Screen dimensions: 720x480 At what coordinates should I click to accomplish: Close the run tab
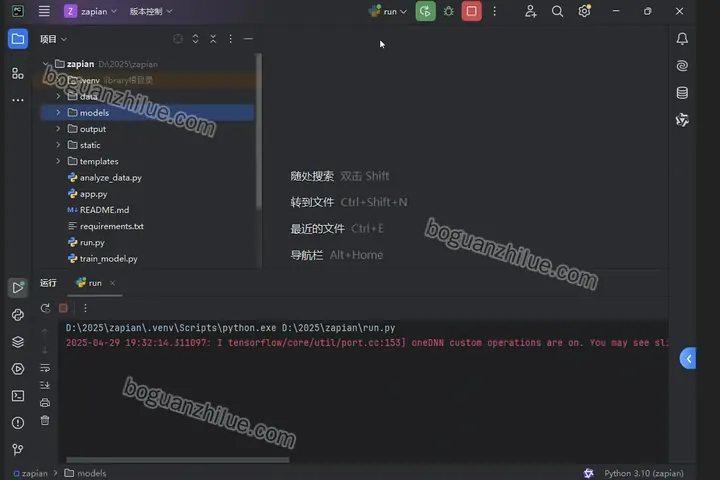coord(112,283)
